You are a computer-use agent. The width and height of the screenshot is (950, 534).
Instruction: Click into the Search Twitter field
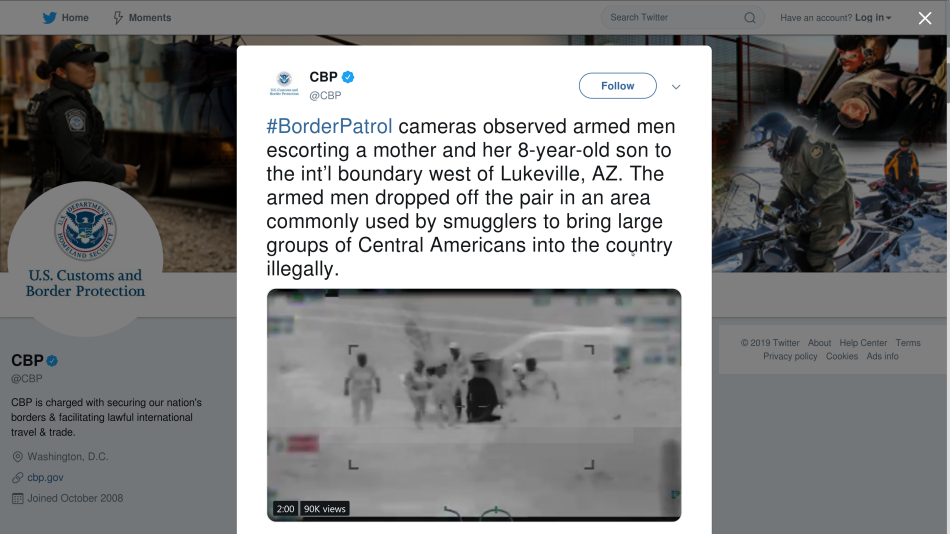coord(673,18)
